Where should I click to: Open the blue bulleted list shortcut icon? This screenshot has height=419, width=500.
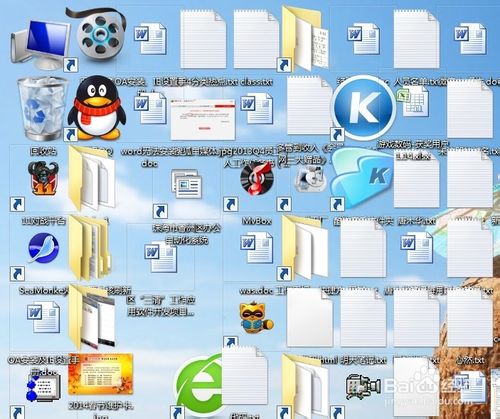click(x=43, y=388)
